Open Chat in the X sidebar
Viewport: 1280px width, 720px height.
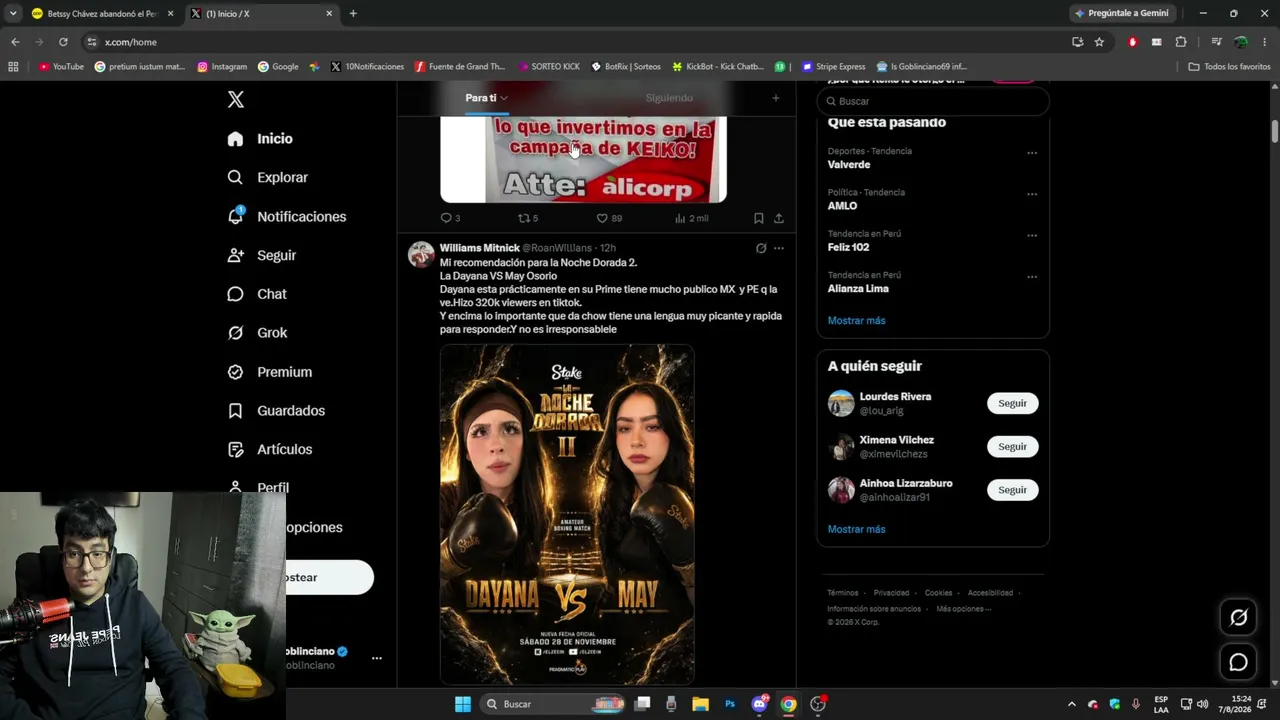pos(257,294)
